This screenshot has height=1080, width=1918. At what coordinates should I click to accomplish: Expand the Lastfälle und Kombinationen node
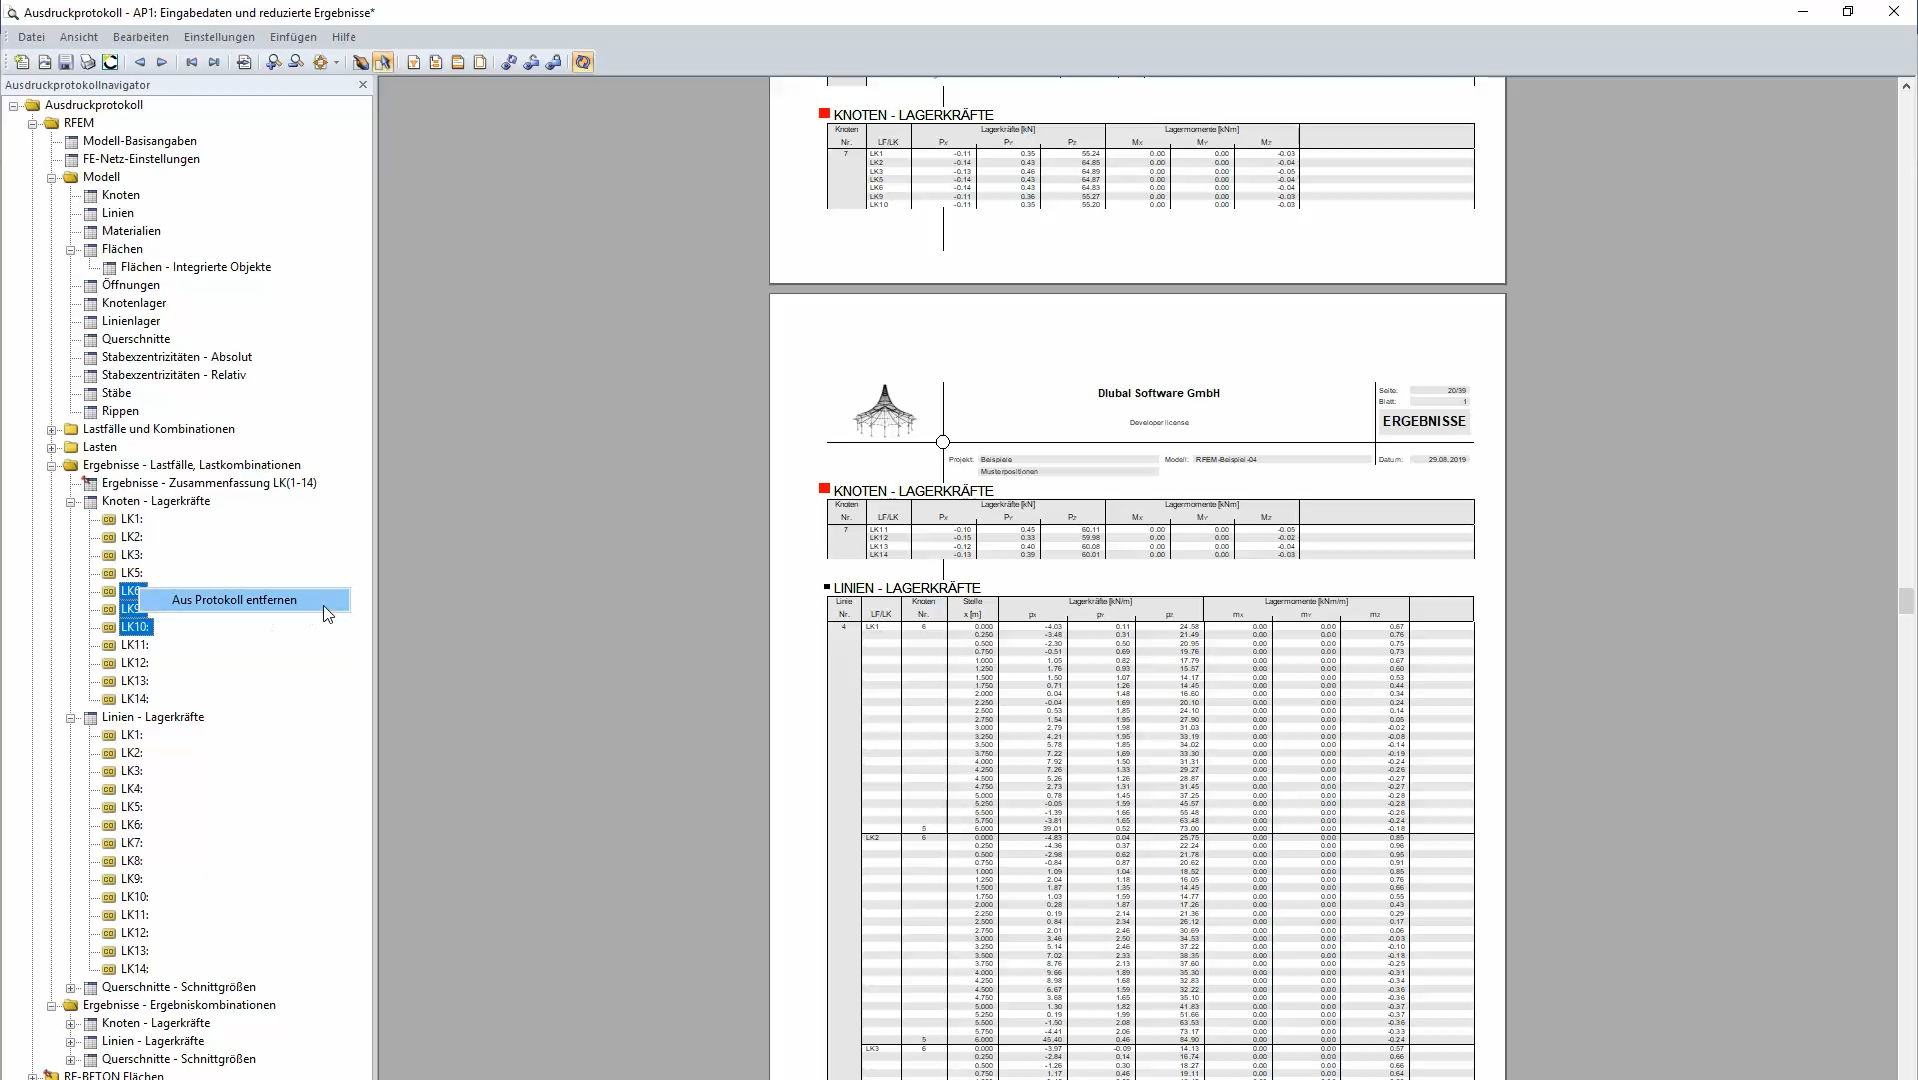point(52,429)
